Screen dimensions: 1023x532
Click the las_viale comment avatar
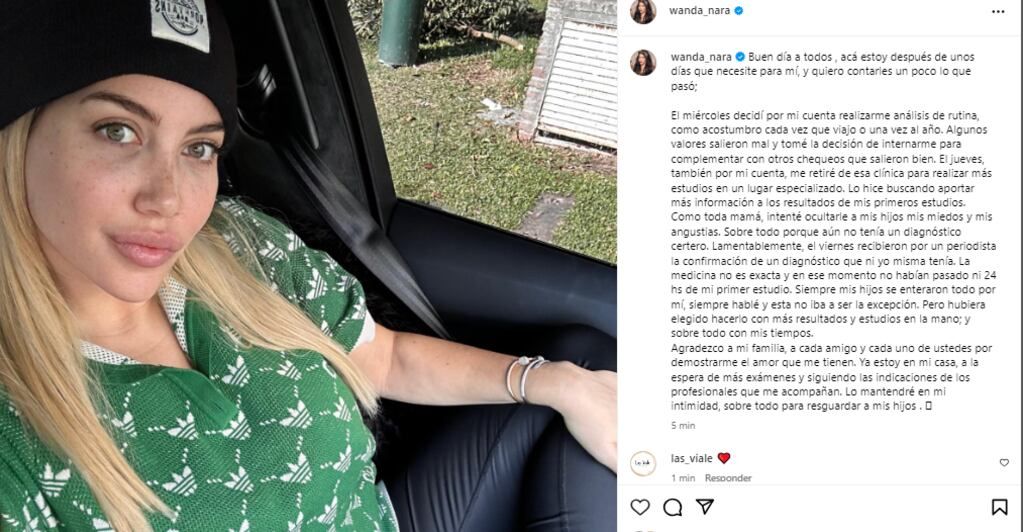(x=643, y=463)
